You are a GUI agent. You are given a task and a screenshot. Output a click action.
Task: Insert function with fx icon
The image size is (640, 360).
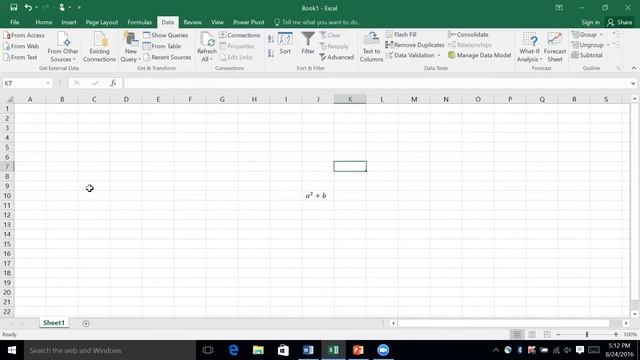point(113,83)
